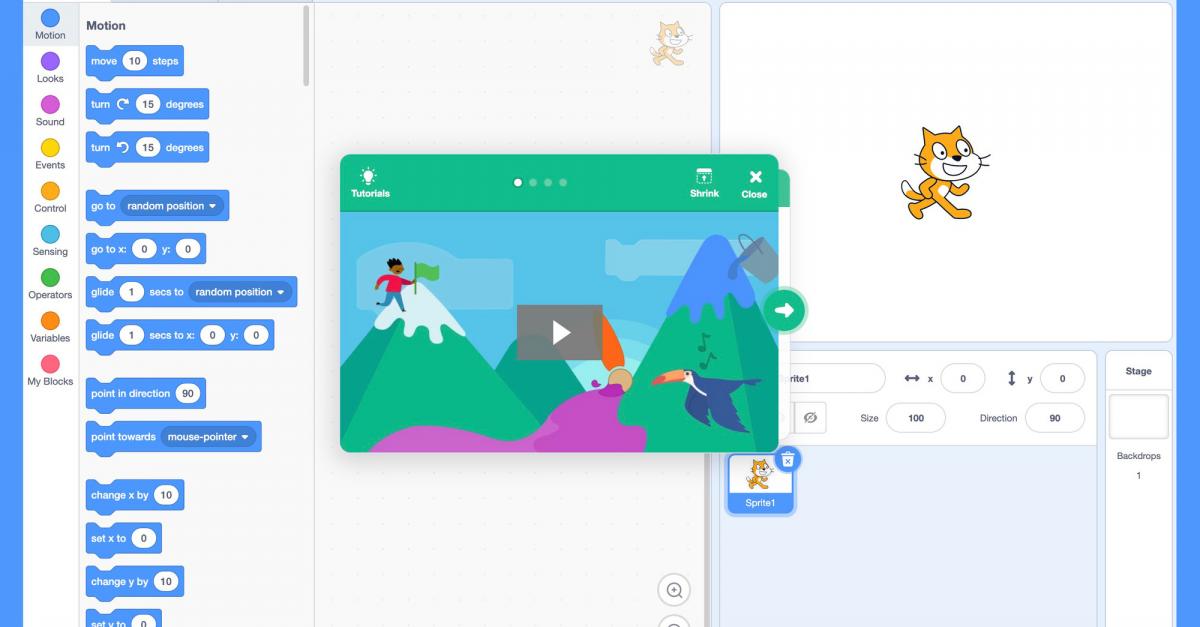The width and height of the screenshot is (1200, 627).
Task: Select the Stage backdrop thumbnail
Action: point(1138,416)
